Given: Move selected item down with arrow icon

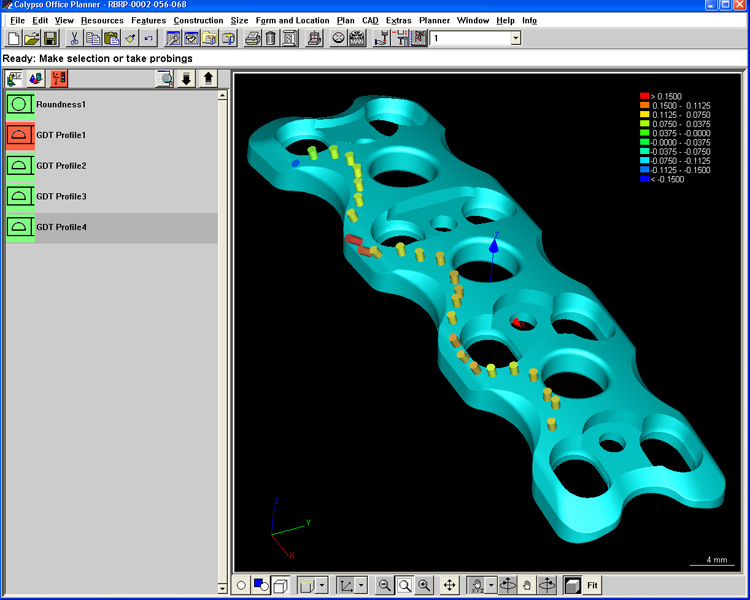Looking at the screenshot, I should pyautogui.click(x=187, y=78).
